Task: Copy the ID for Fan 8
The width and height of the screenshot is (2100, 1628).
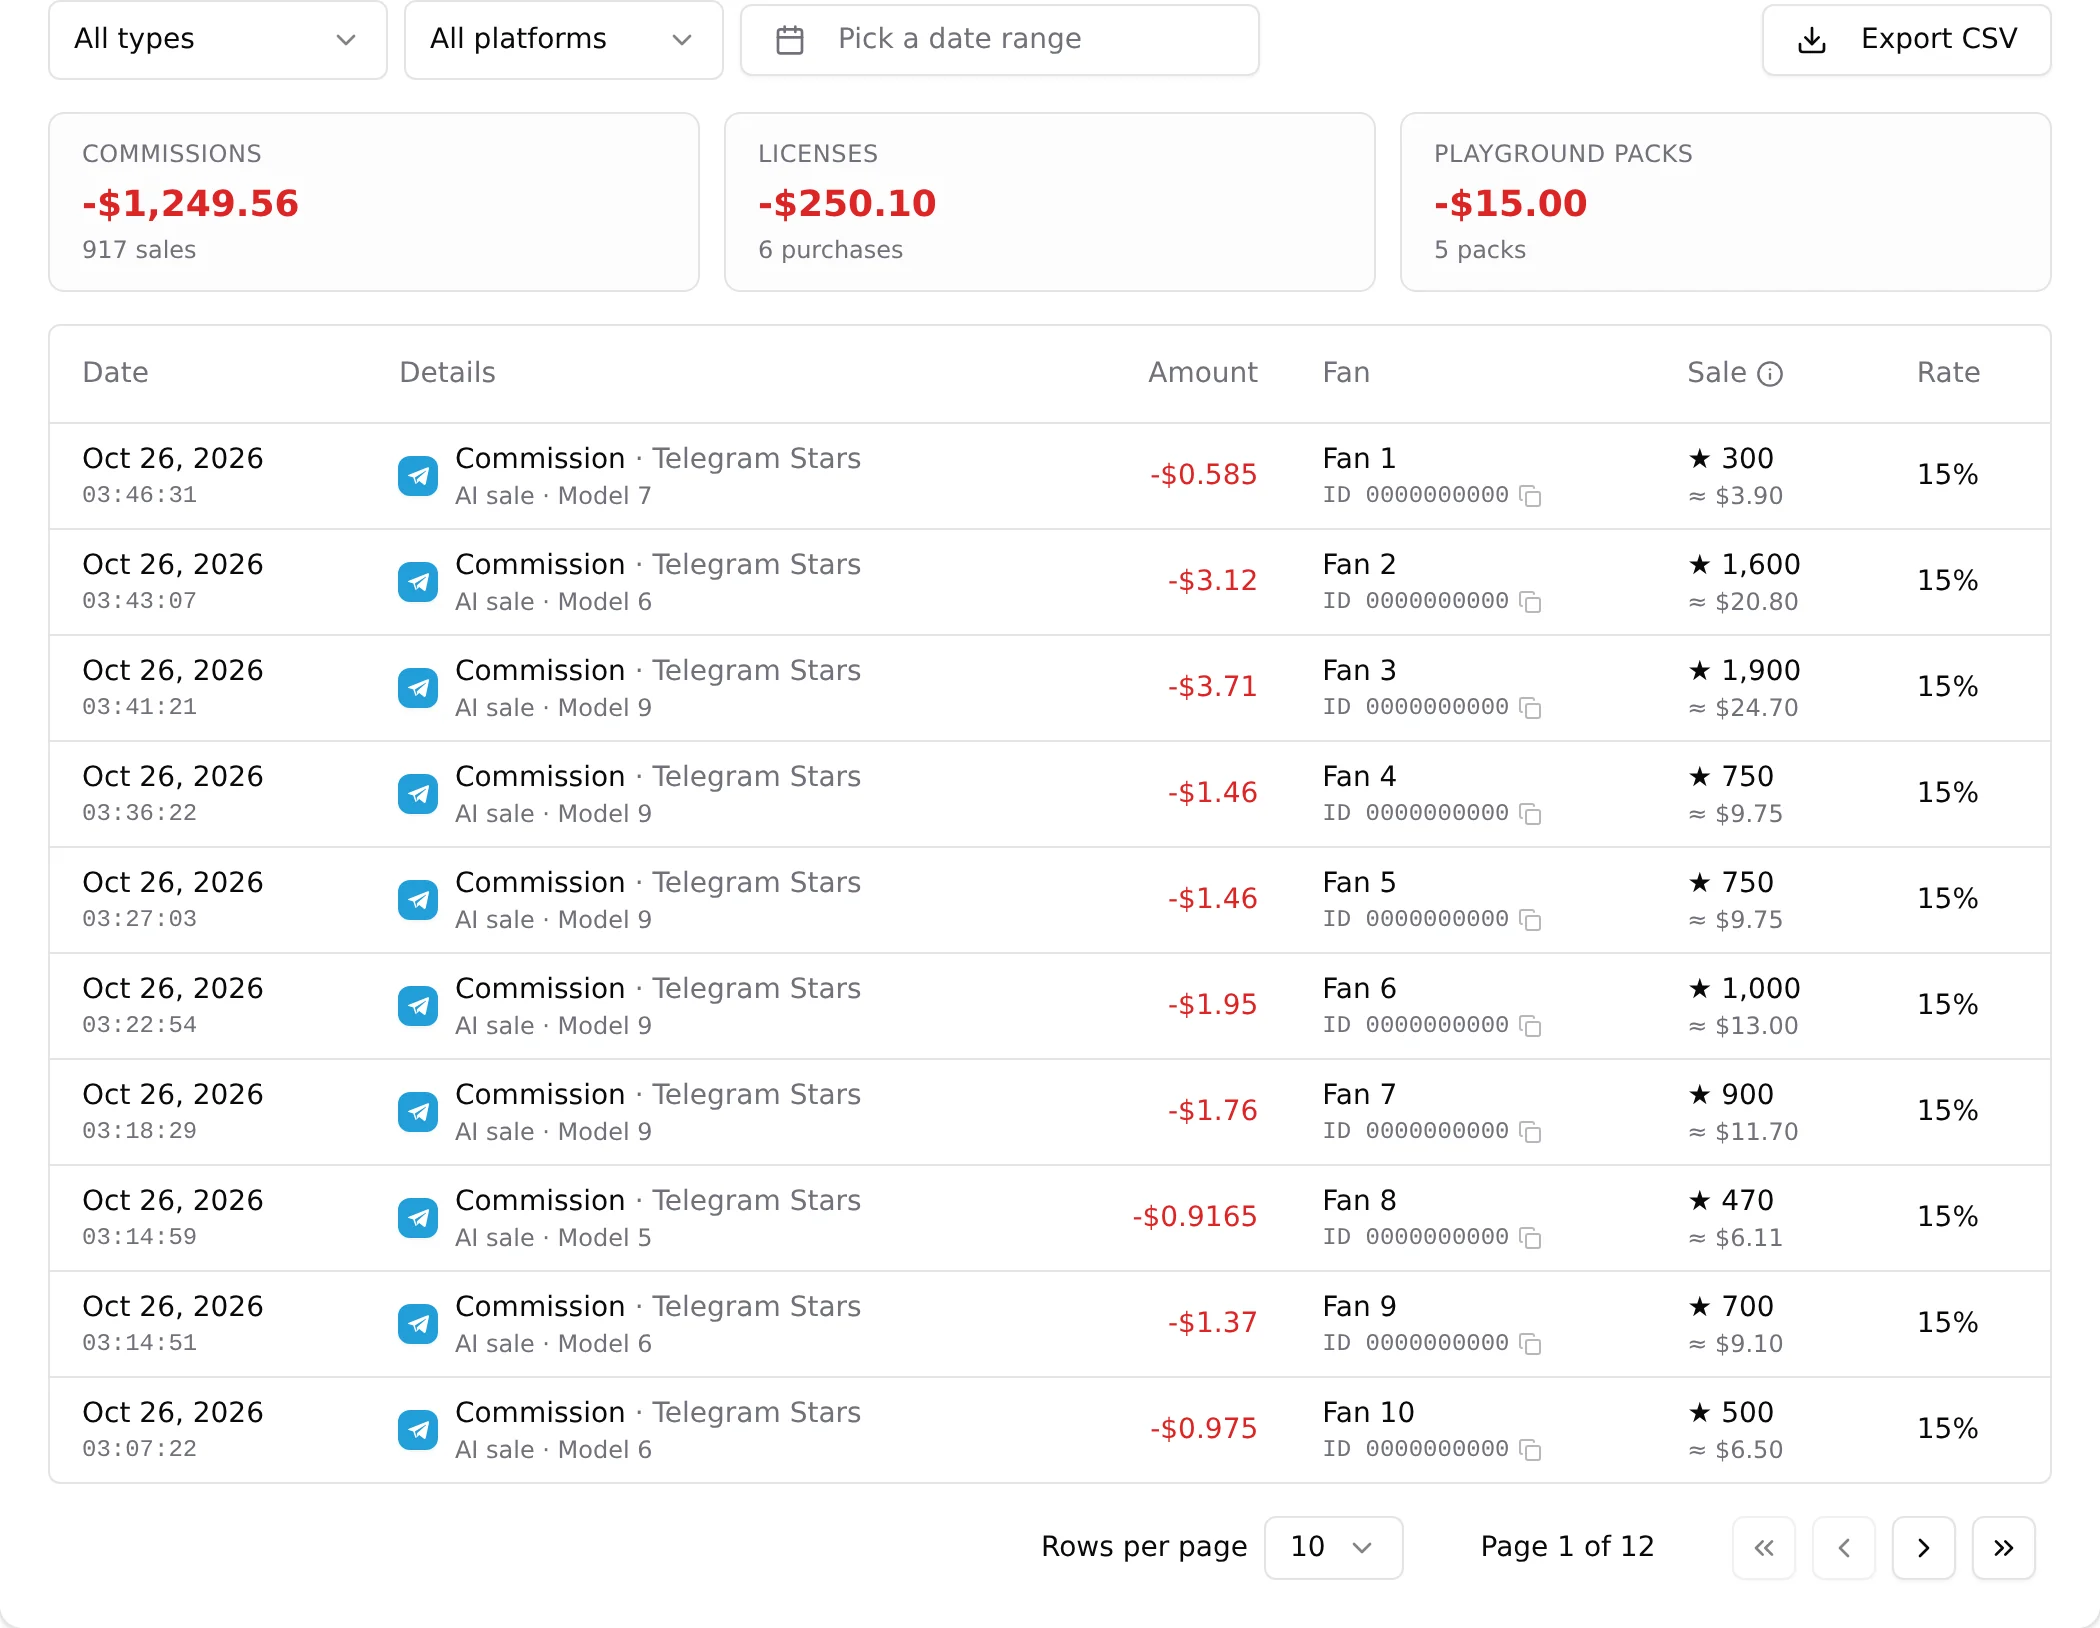Action: point(1530,1238)
